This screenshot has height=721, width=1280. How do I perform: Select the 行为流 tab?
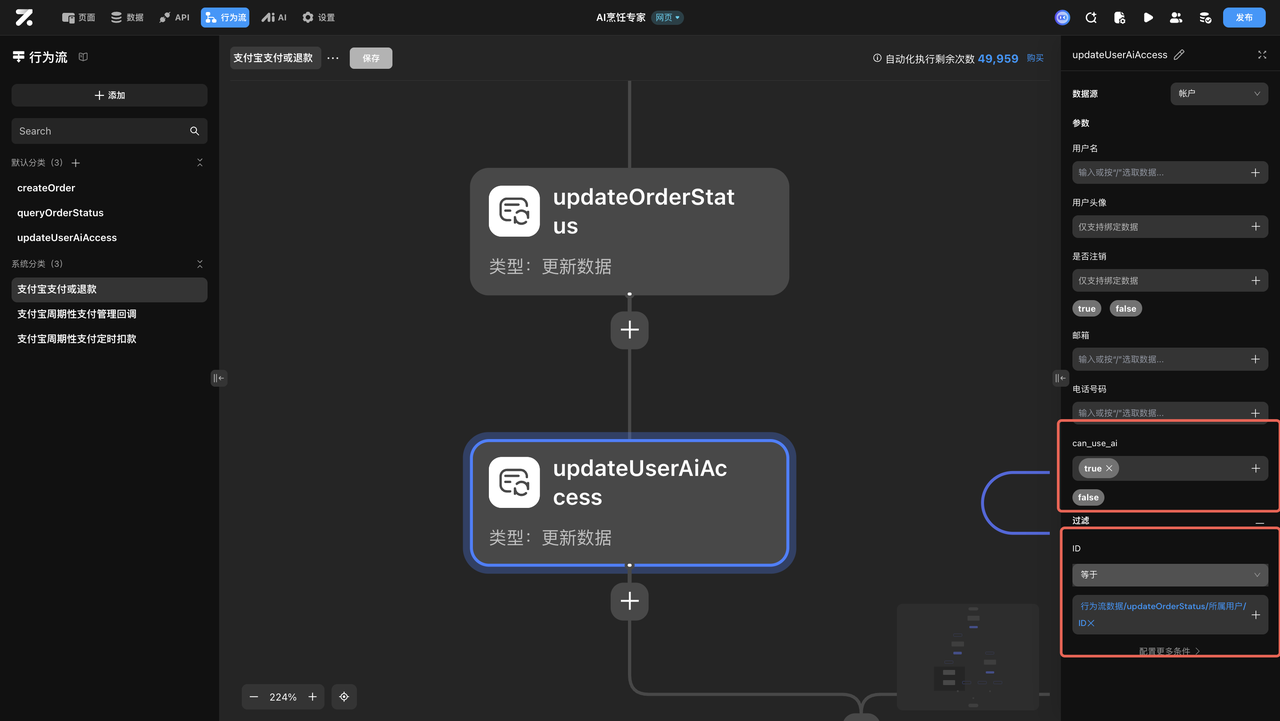click(225, 17)
